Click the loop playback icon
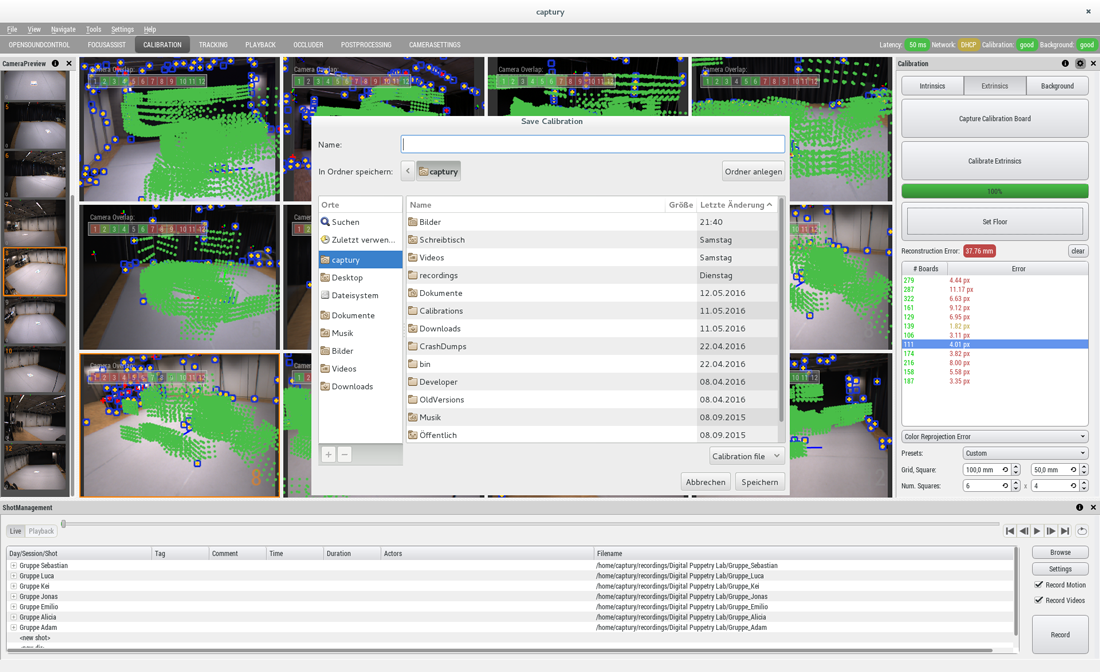Image resolution: width=1100 pixels, height=672 pixels. coord(1082,531)
